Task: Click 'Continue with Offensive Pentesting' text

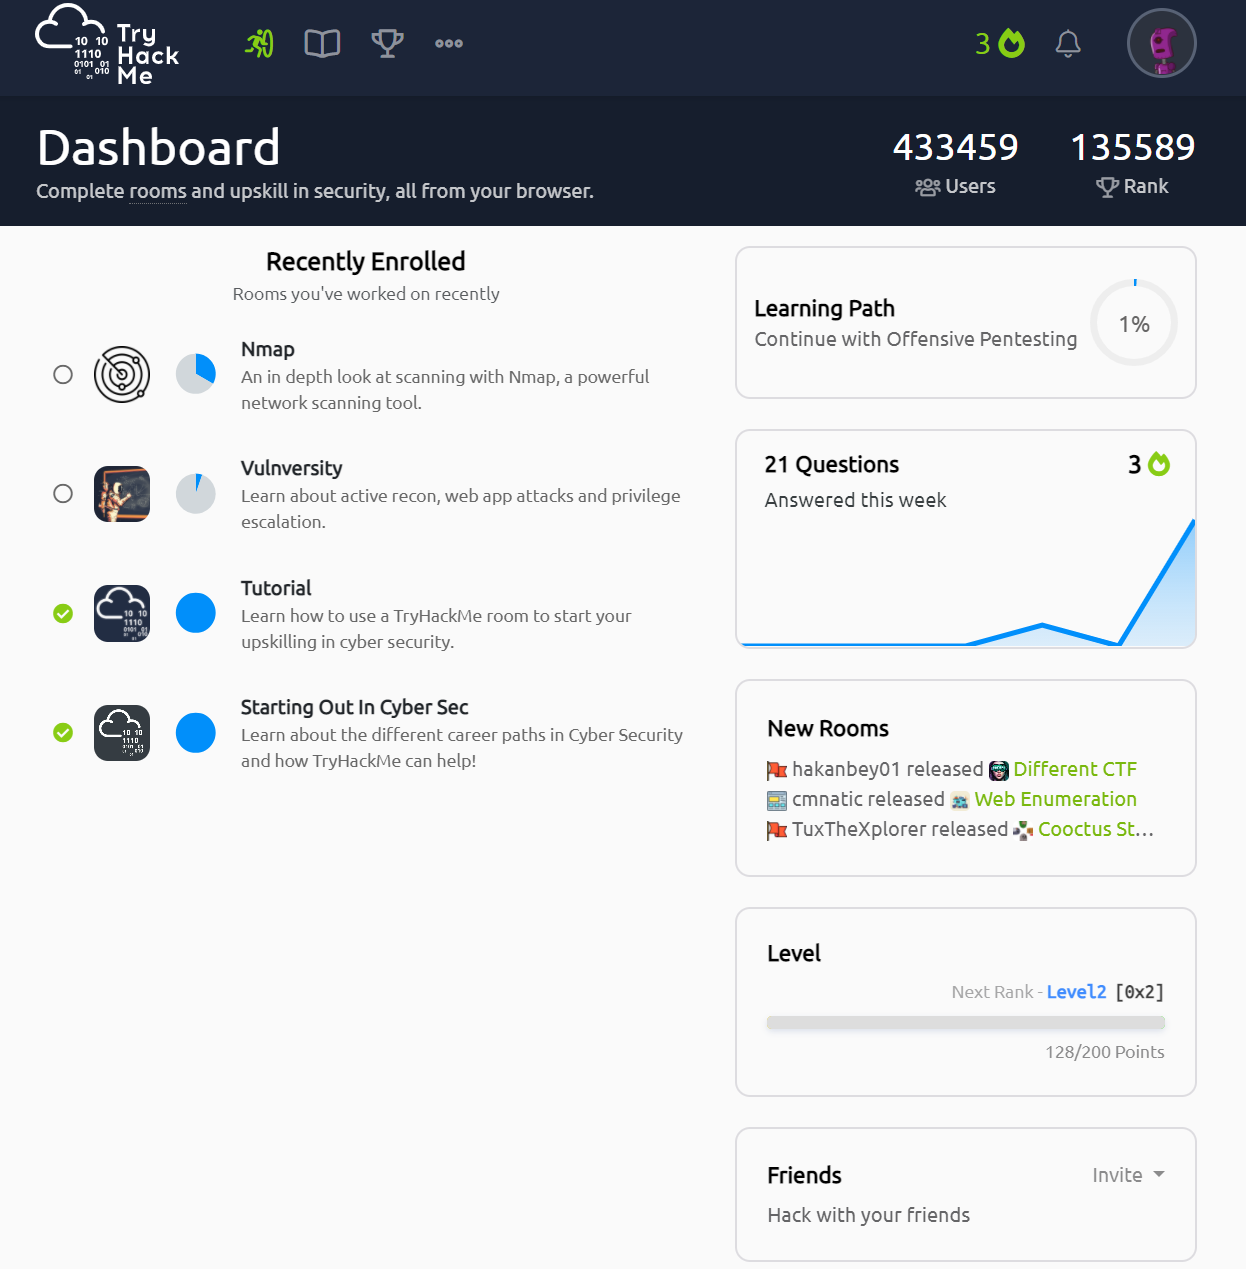Action: pos(916,339)
